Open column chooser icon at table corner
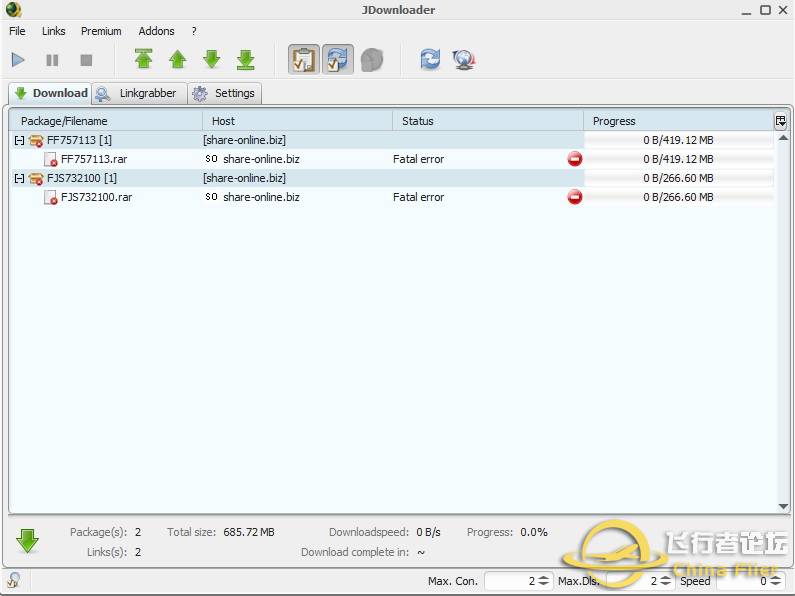This screenshot has width=795, height=596. pos(780,121)
